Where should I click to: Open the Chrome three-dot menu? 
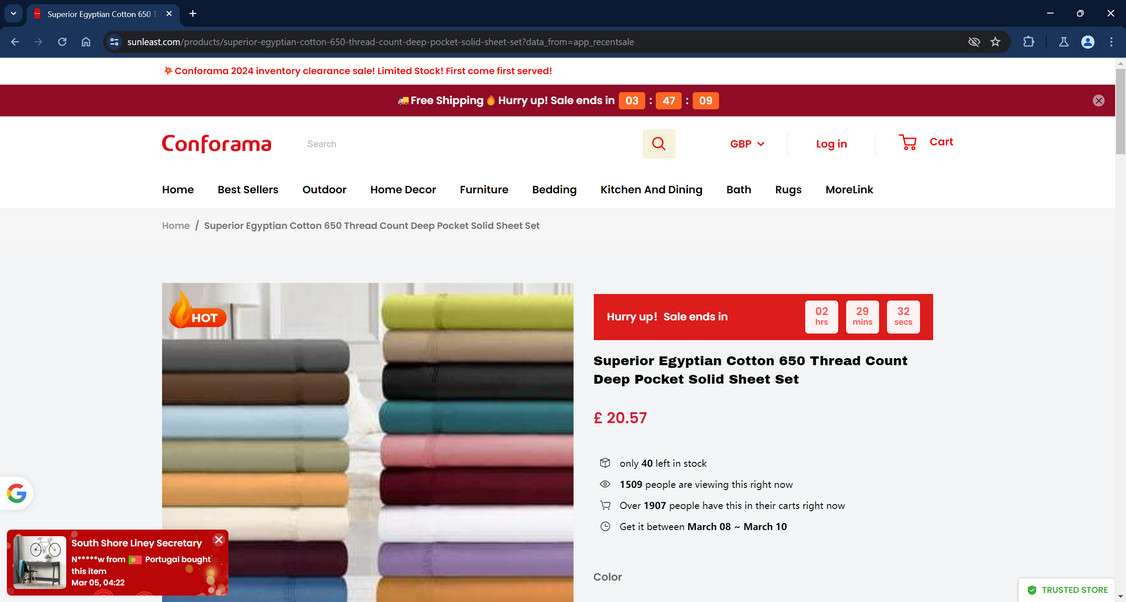1111,42
